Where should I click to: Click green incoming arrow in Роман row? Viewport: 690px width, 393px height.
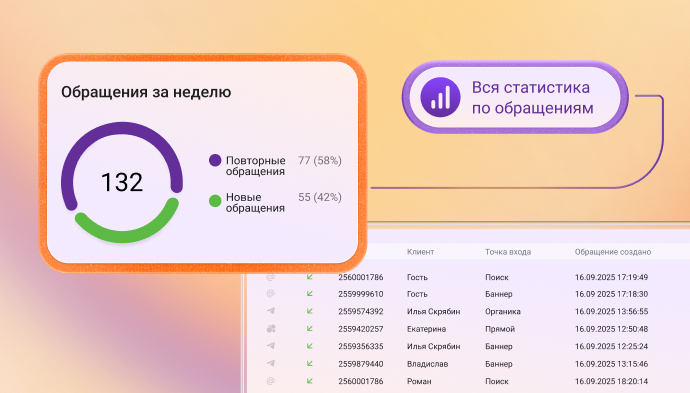pyautogui.click(x=310, y=381)
